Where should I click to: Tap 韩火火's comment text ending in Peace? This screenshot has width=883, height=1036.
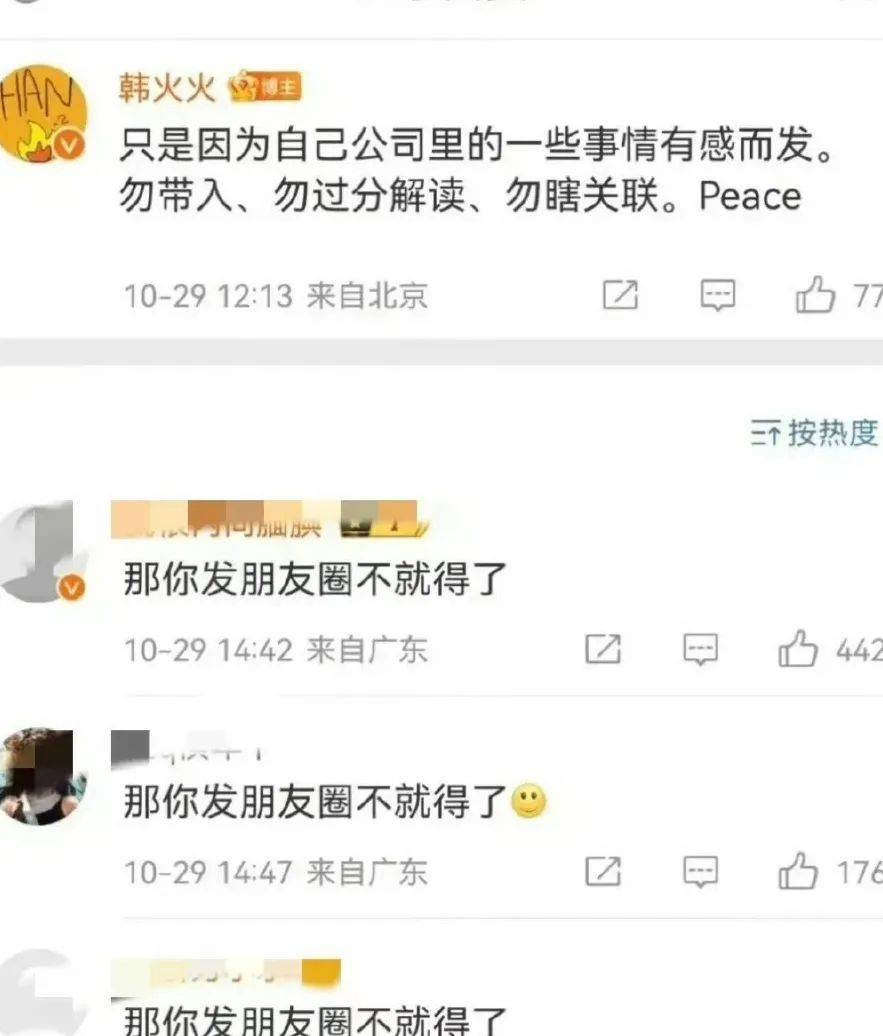(x=476, y=170)
